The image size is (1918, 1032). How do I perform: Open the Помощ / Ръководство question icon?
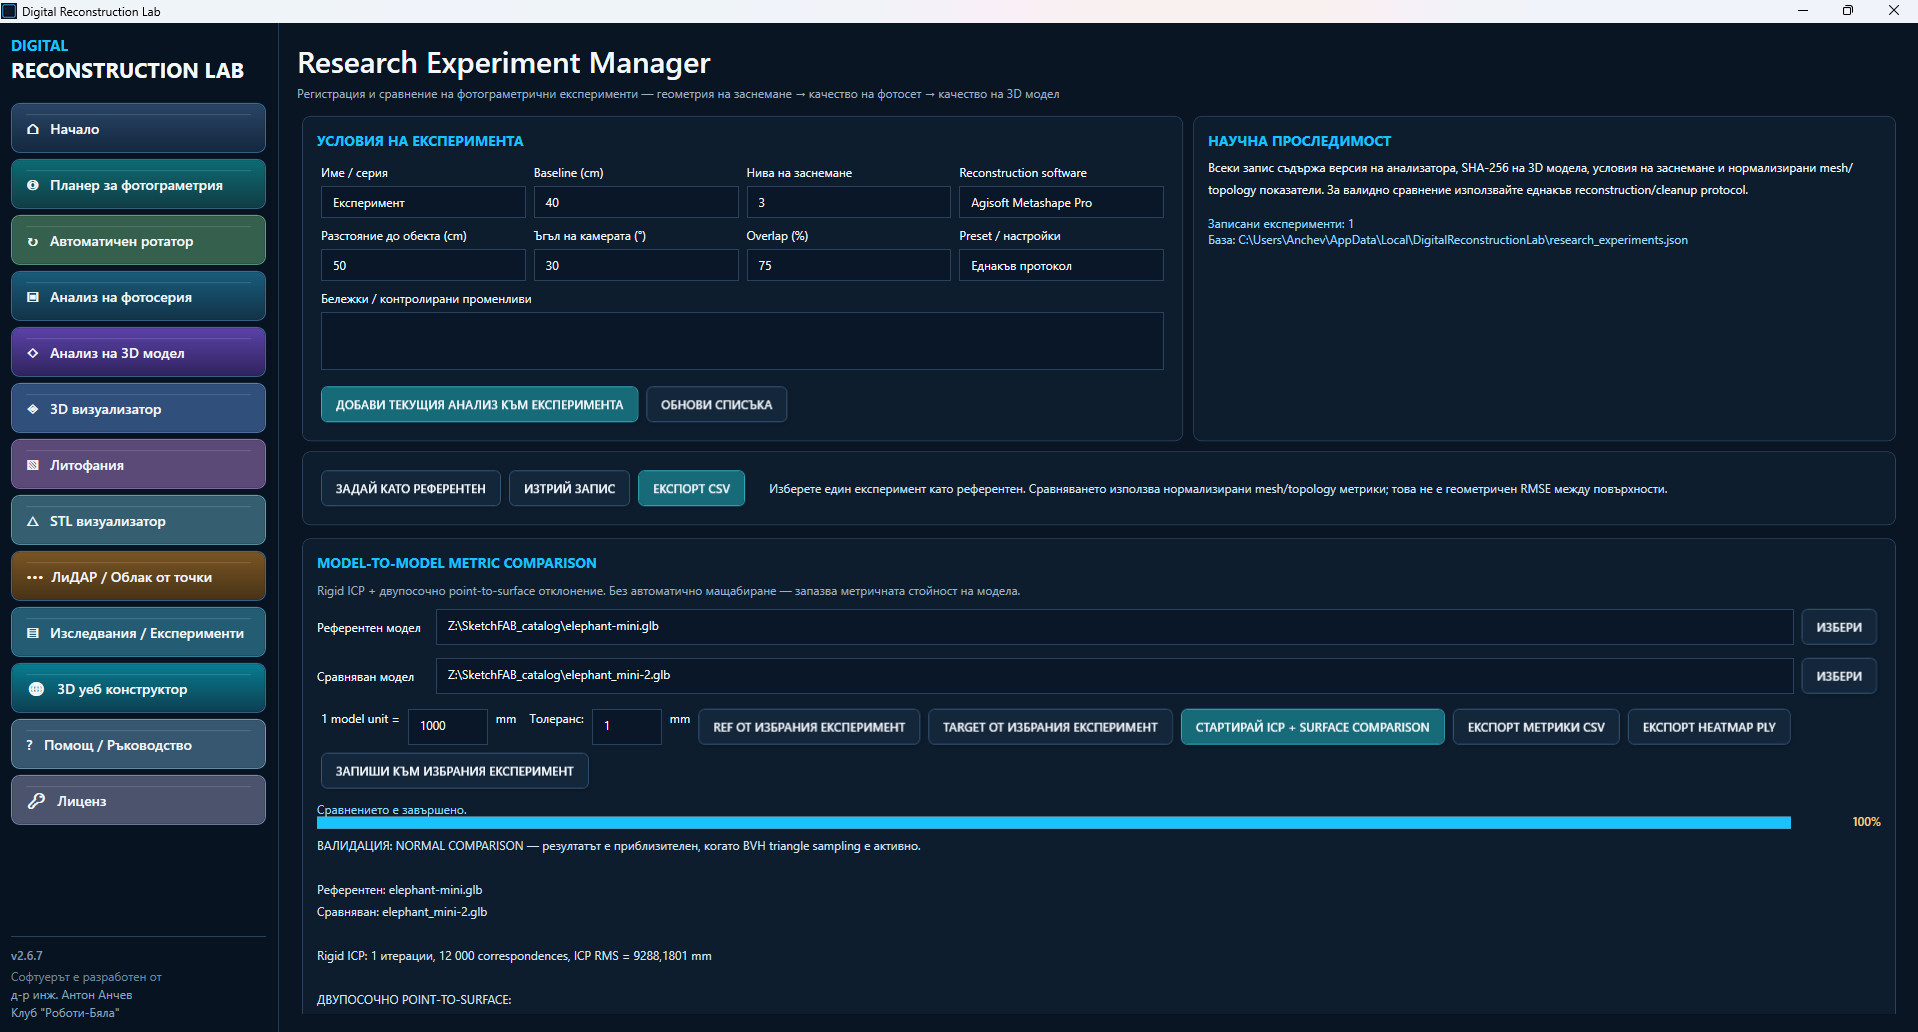click(29, 745)
